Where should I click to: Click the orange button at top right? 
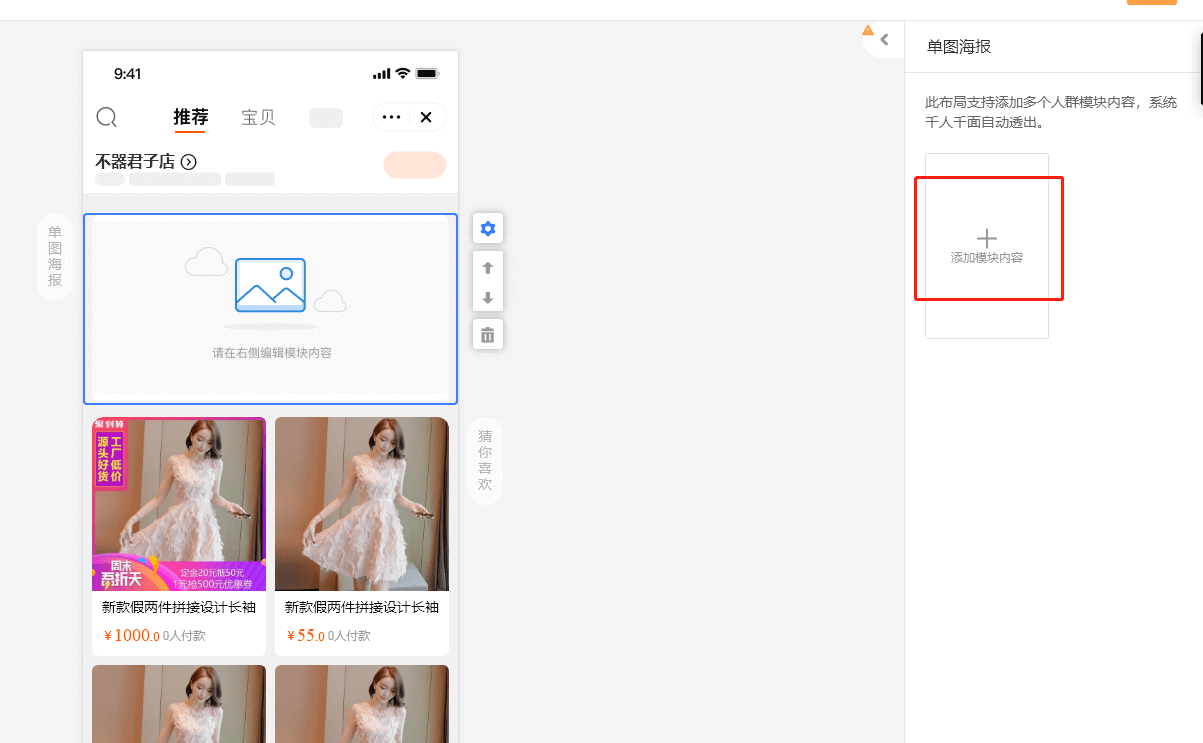click(1152, 2)
